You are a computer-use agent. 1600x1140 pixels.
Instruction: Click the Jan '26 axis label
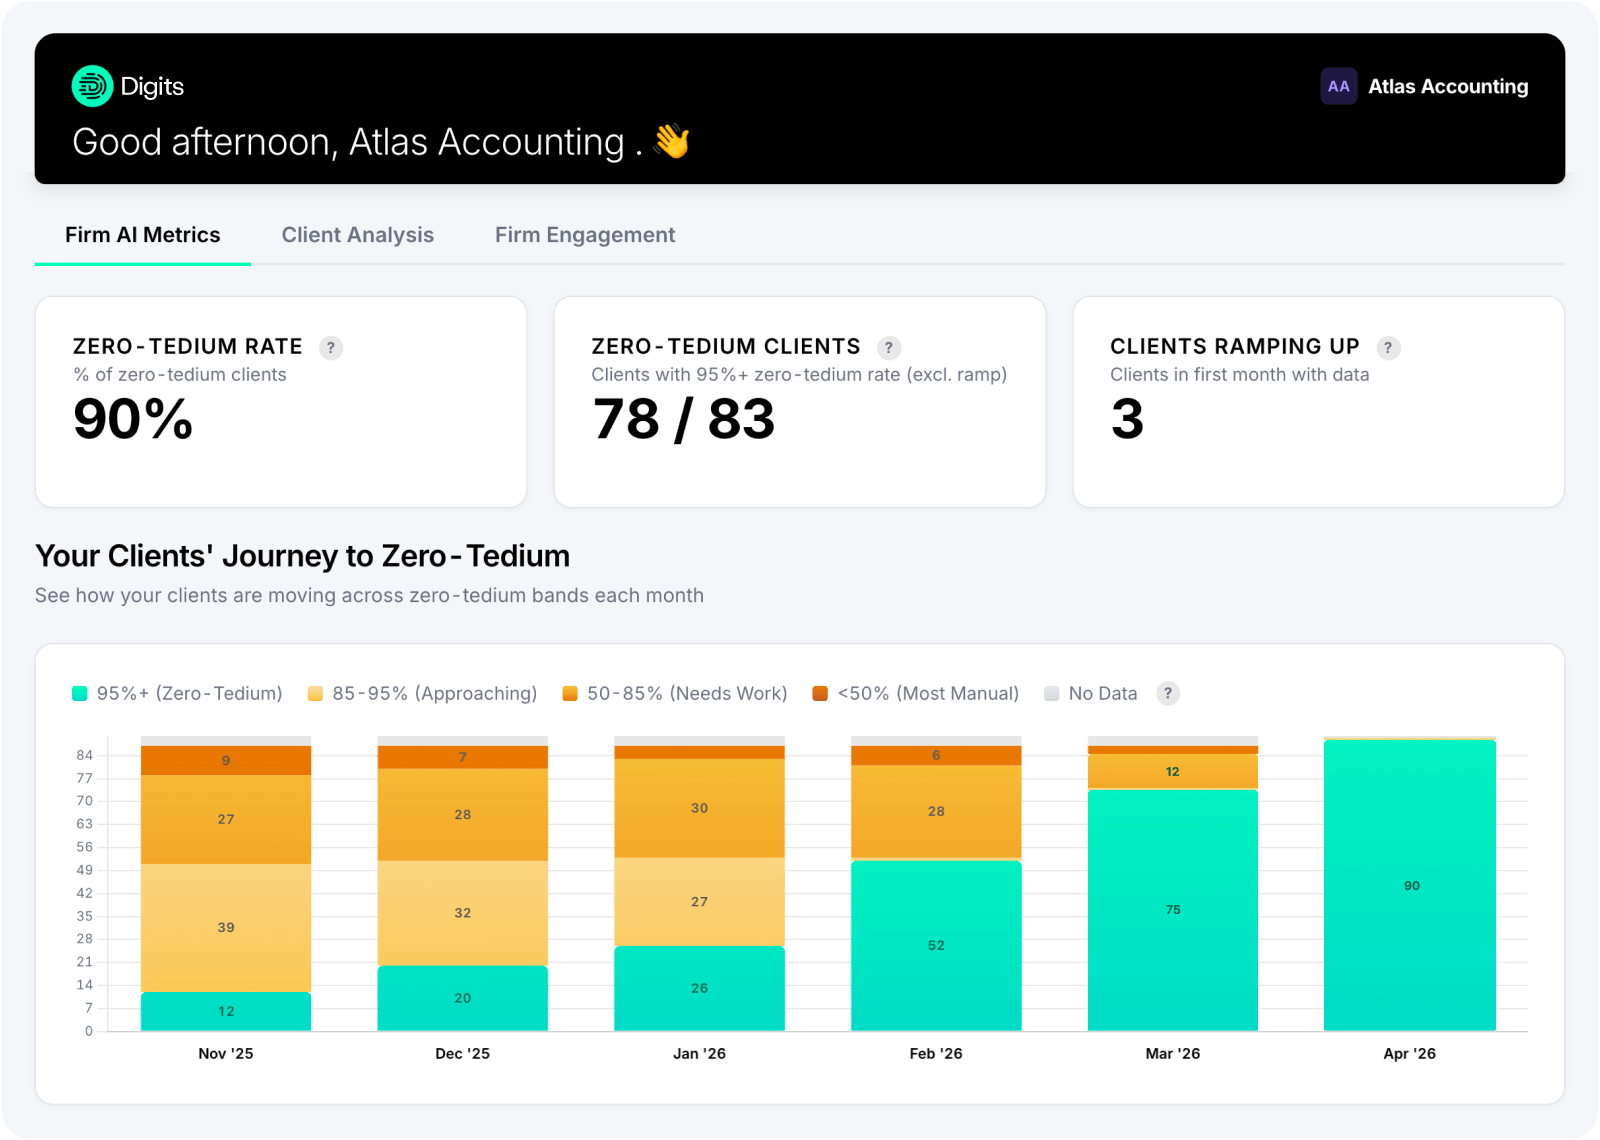699,1054
